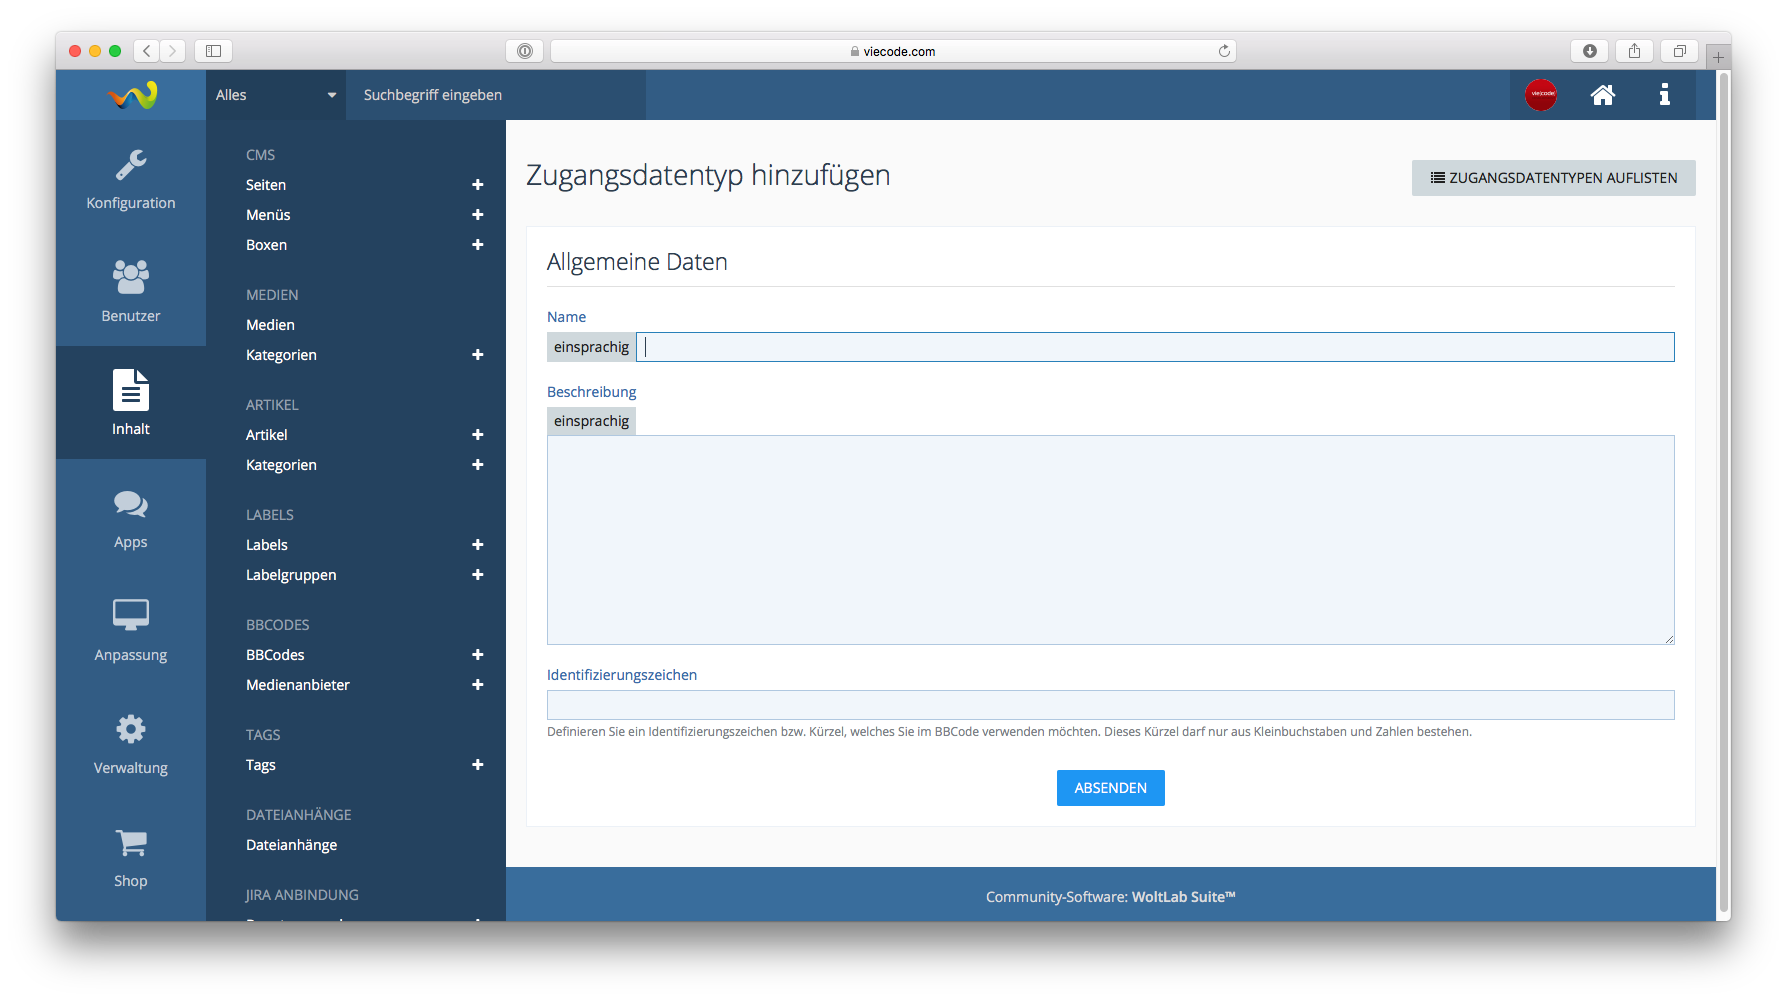Open the Benutzer users section
Image resolution: width=1787 pixels, height=1001 pixels.
130,291
